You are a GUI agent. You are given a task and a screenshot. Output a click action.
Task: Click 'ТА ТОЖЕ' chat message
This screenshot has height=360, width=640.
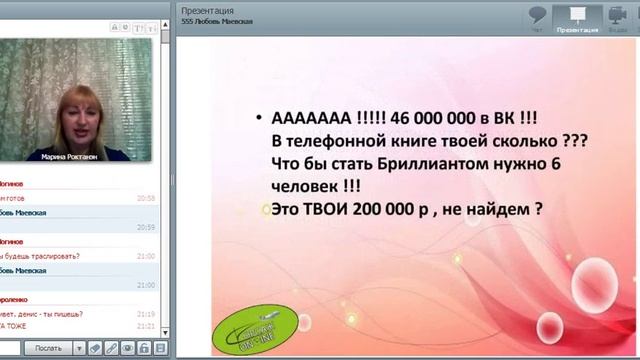(x=13, y=326)
